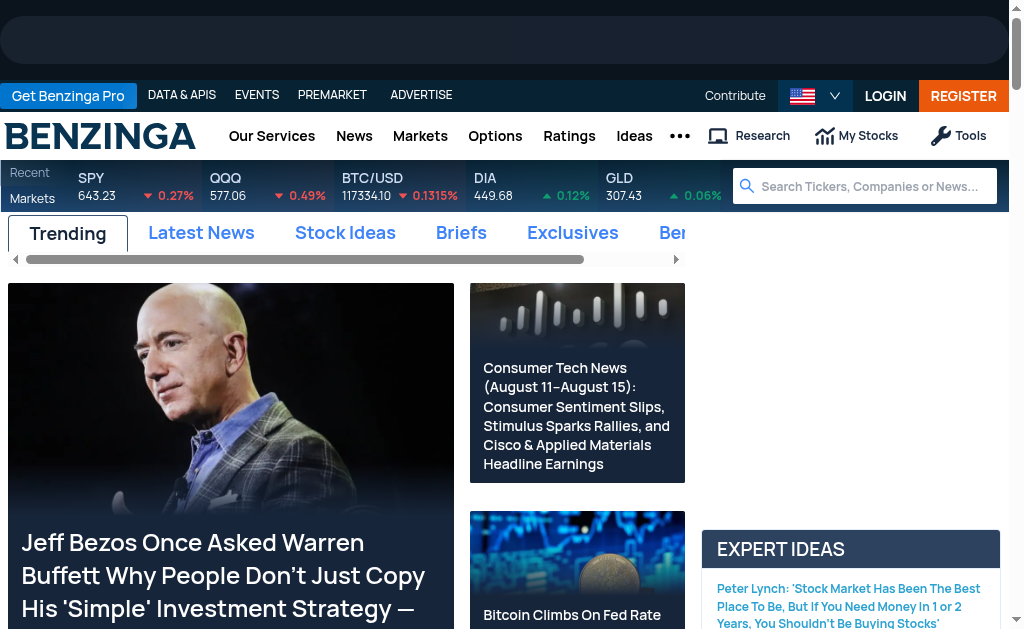The height and width of the screenshot is (629, 1024).
Task: Click the LOGIN button
Action: click(x=886, y=96)
